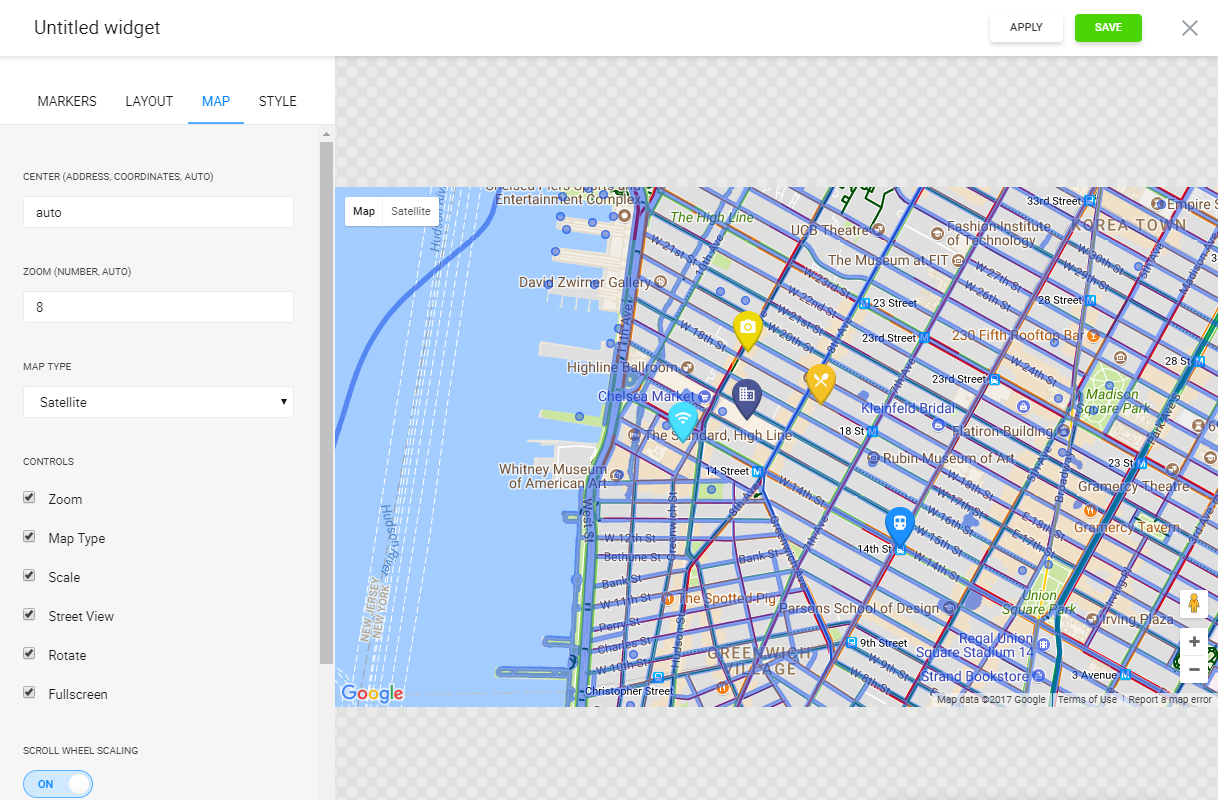Open the Terms of Use link
Screen dimensions: 1218x800
point(1087,700)
